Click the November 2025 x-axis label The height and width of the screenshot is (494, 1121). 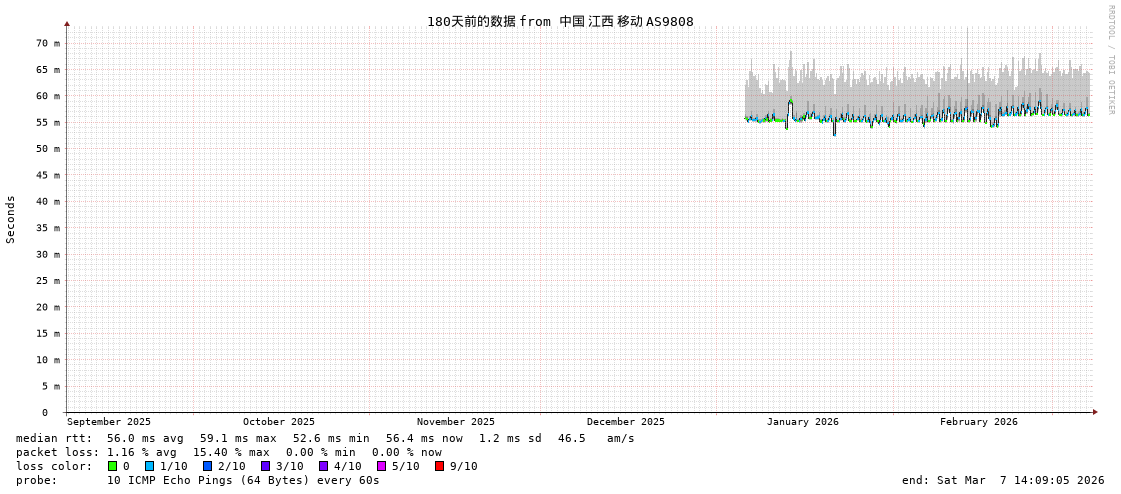click(455, 422)
